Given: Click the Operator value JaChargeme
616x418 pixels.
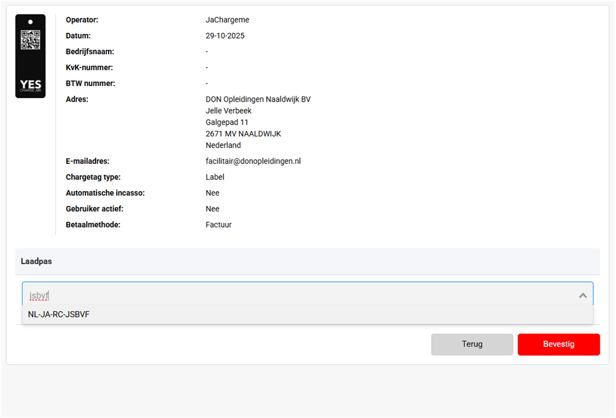Looking at the screenshot, I should (227, 20).
